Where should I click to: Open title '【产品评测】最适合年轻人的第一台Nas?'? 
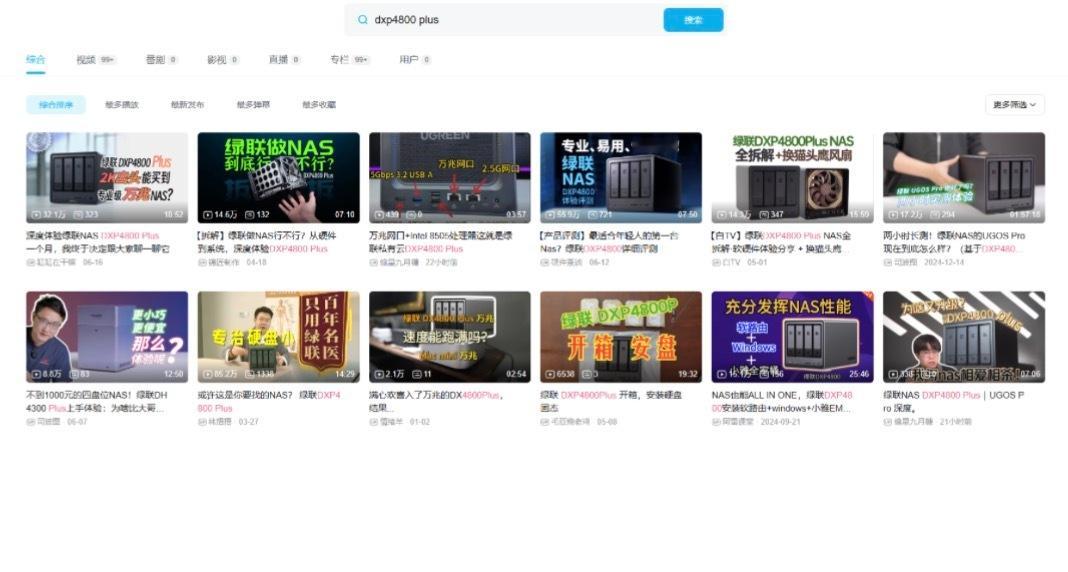(610, 242)
